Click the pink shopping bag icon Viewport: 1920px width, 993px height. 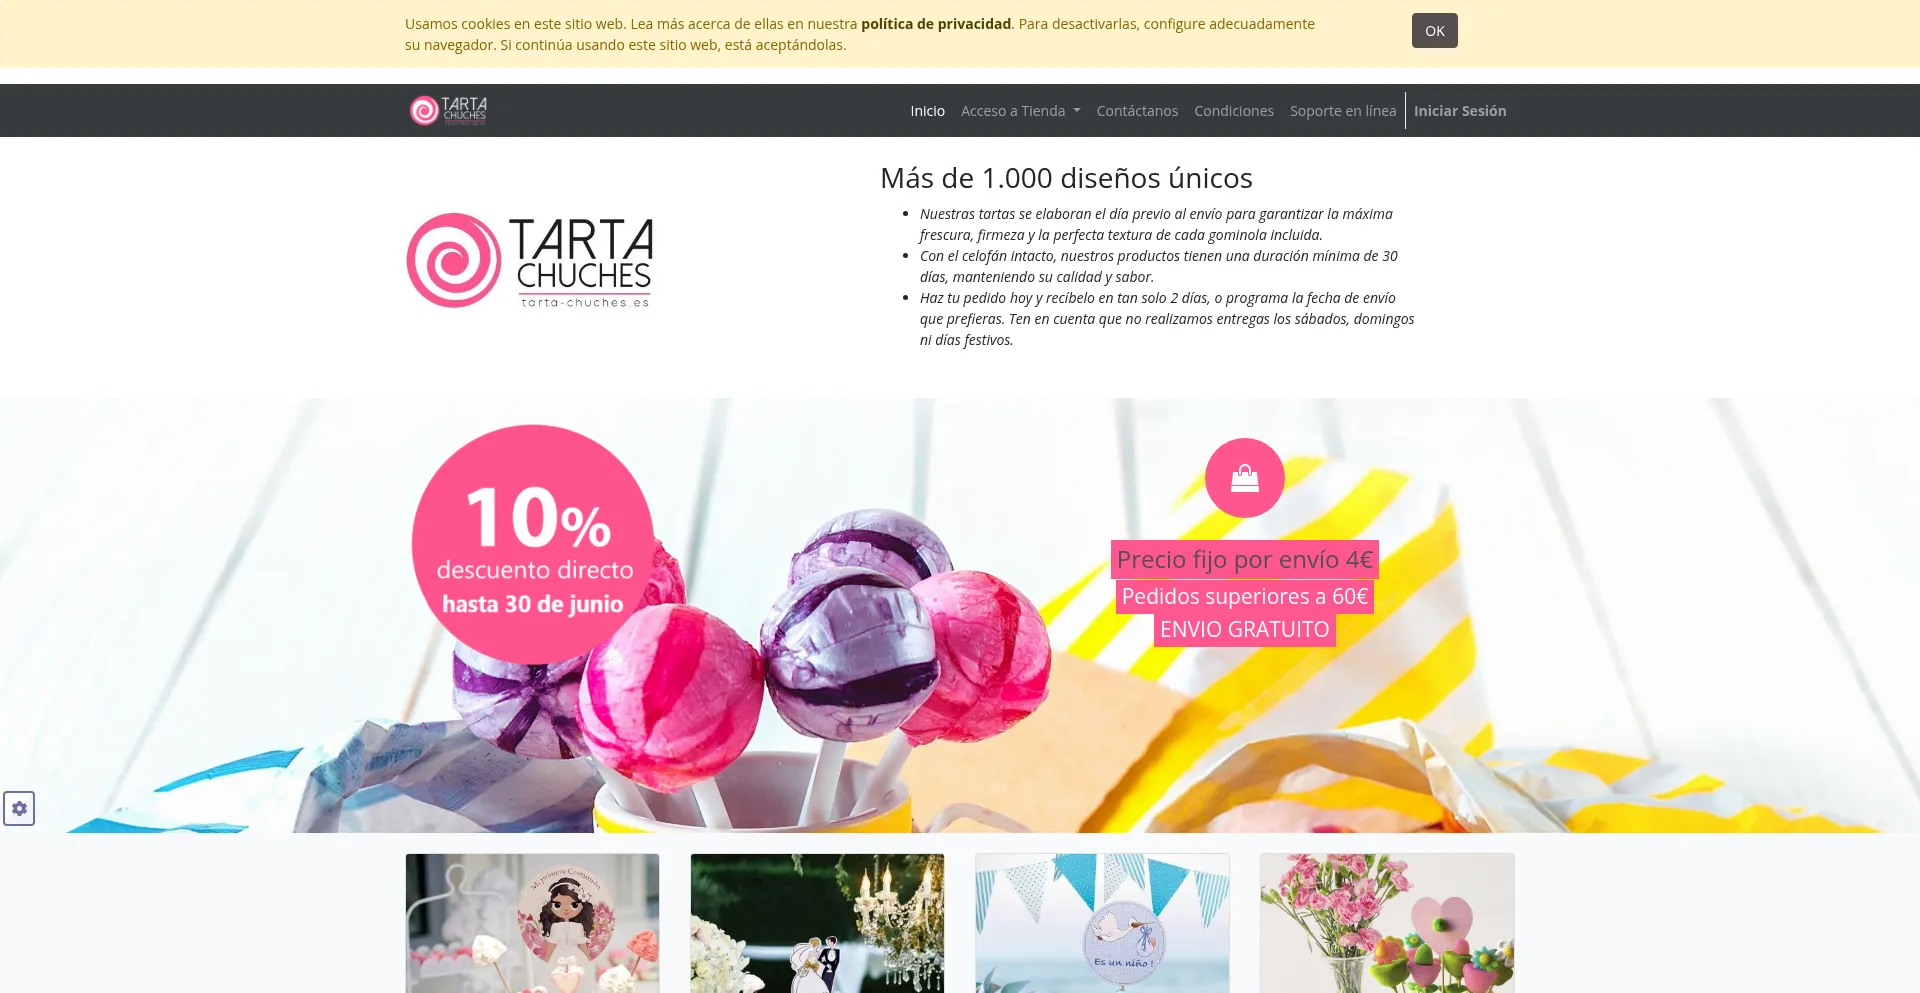tap(1244, 478)
